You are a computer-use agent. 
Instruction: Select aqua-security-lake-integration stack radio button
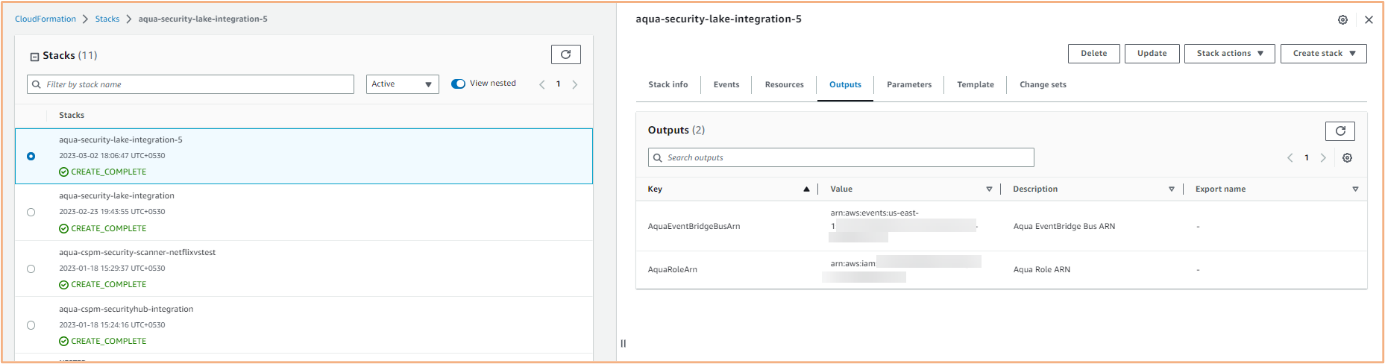[x=31, y=212]
